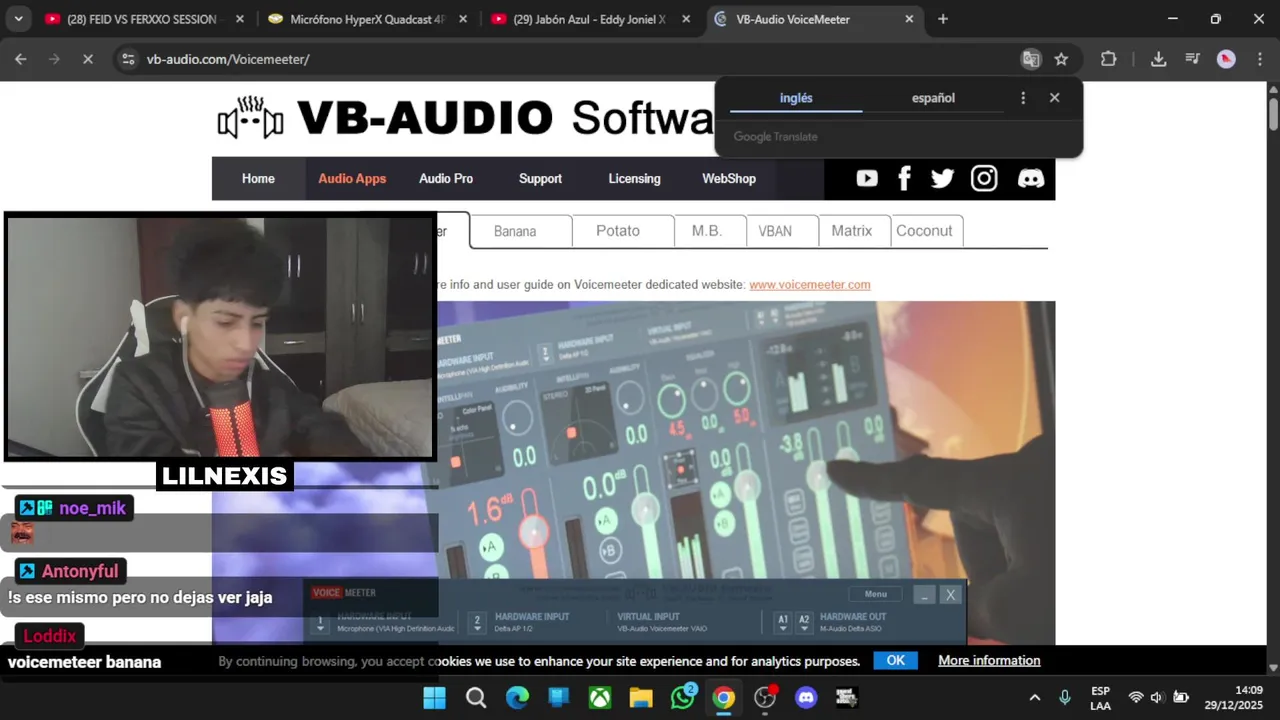Select español in Google Translate popup

(x=933, y=98)
